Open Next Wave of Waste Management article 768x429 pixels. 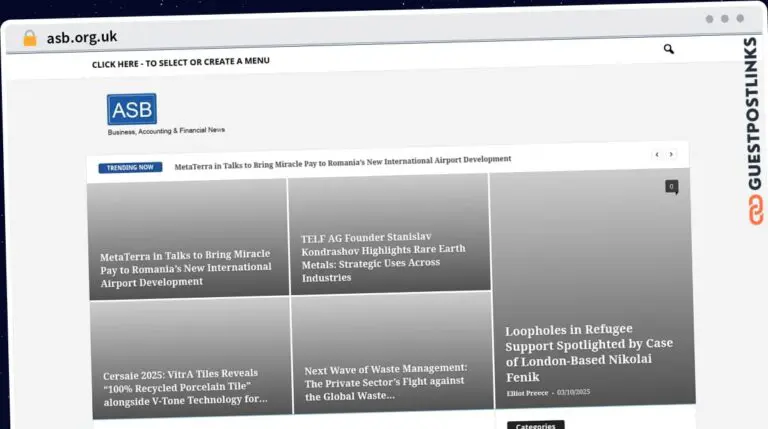tap(386, 382)
